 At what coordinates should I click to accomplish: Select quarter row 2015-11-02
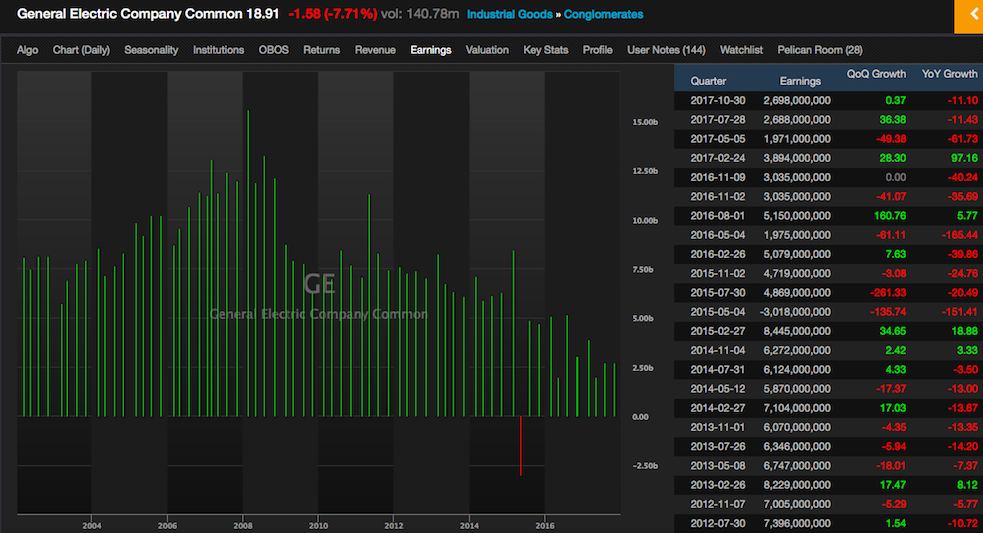[x=828, y=273]
